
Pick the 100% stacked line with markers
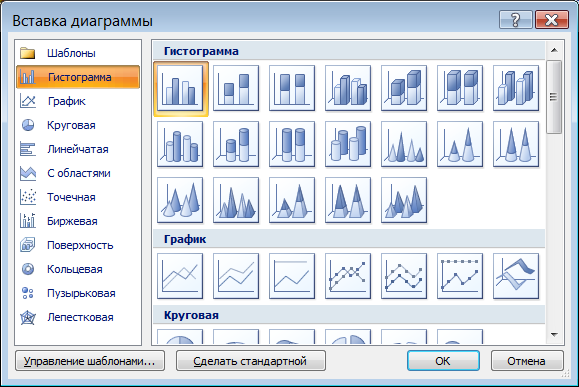pos(460,276)
